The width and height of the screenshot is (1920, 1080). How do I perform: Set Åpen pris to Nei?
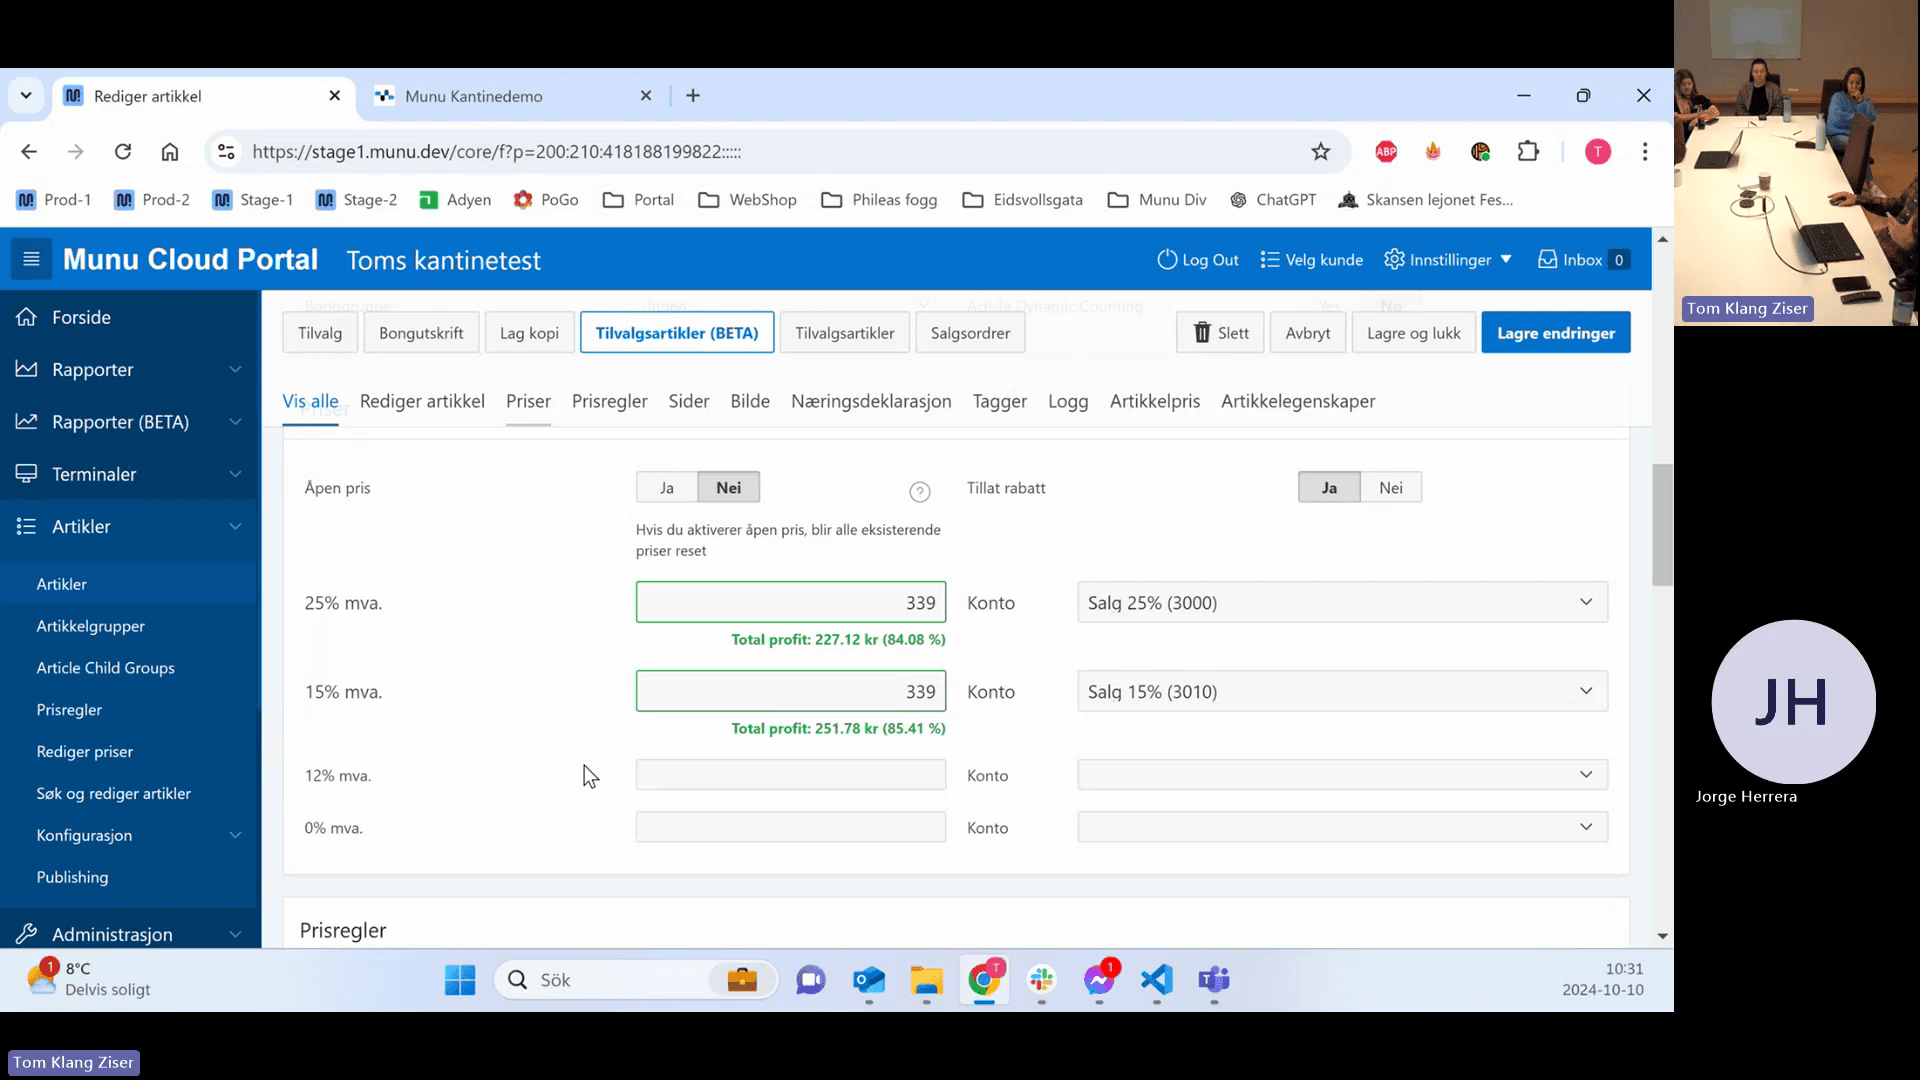tap(729, 488)
